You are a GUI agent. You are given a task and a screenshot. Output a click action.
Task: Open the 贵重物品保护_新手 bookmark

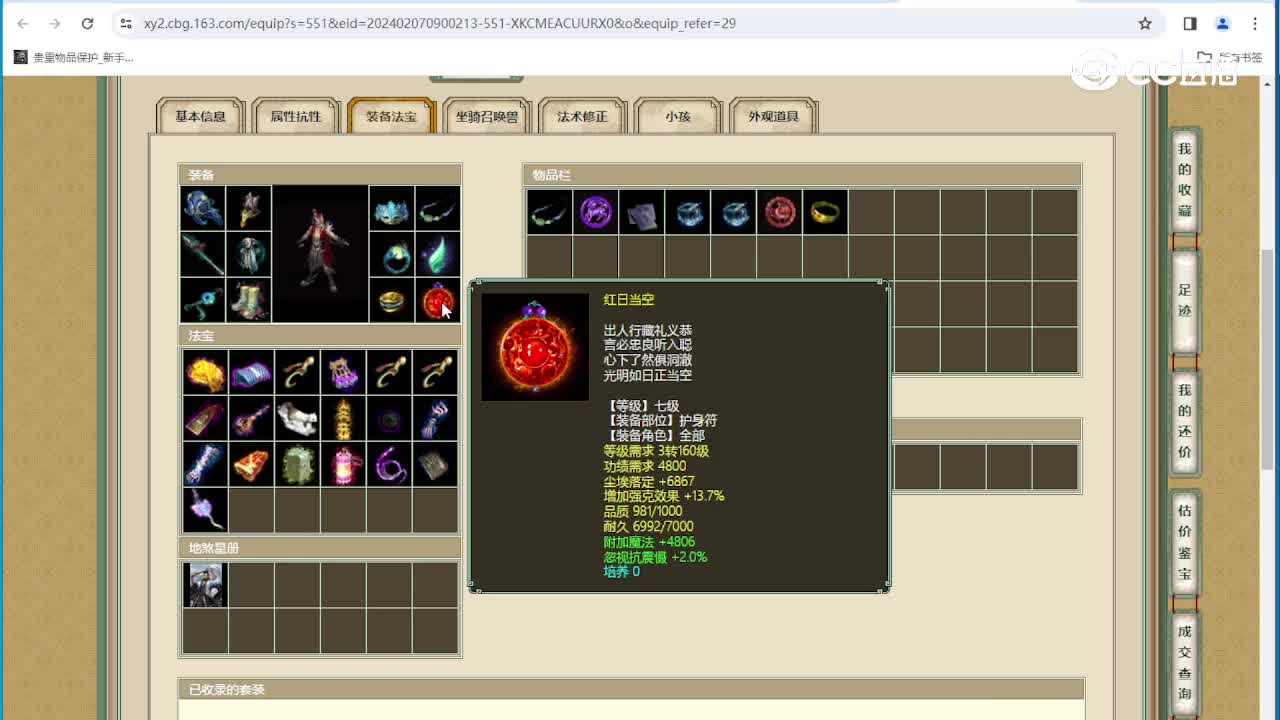coord(74,57)
